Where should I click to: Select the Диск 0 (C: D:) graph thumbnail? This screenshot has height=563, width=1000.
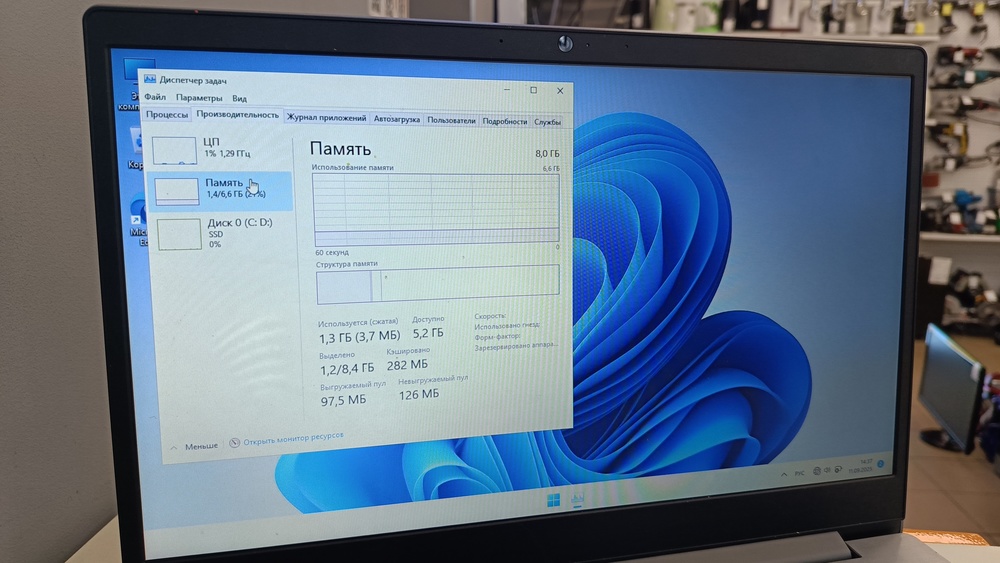[x=179, y=234]
